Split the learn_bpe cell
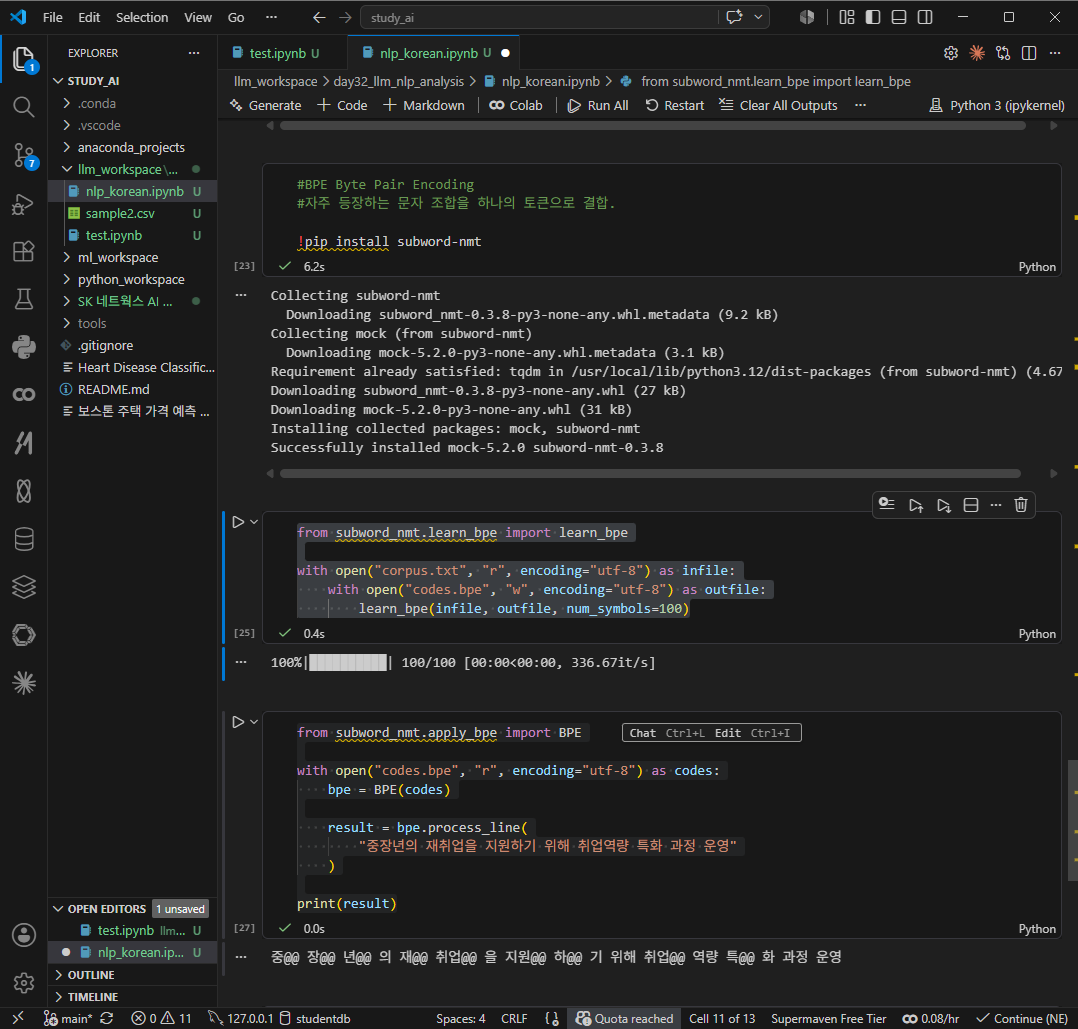 click(x=971, y=505)
